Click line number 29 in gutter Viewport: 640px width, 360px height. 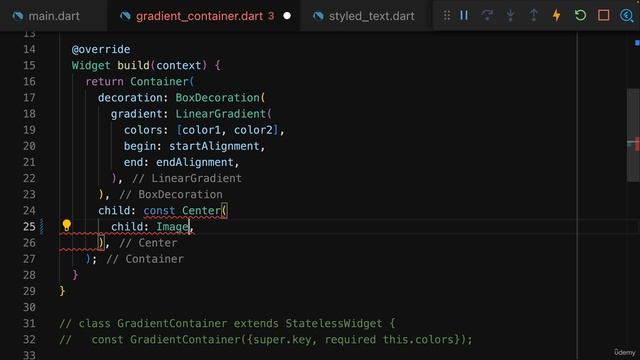(29, 291)
